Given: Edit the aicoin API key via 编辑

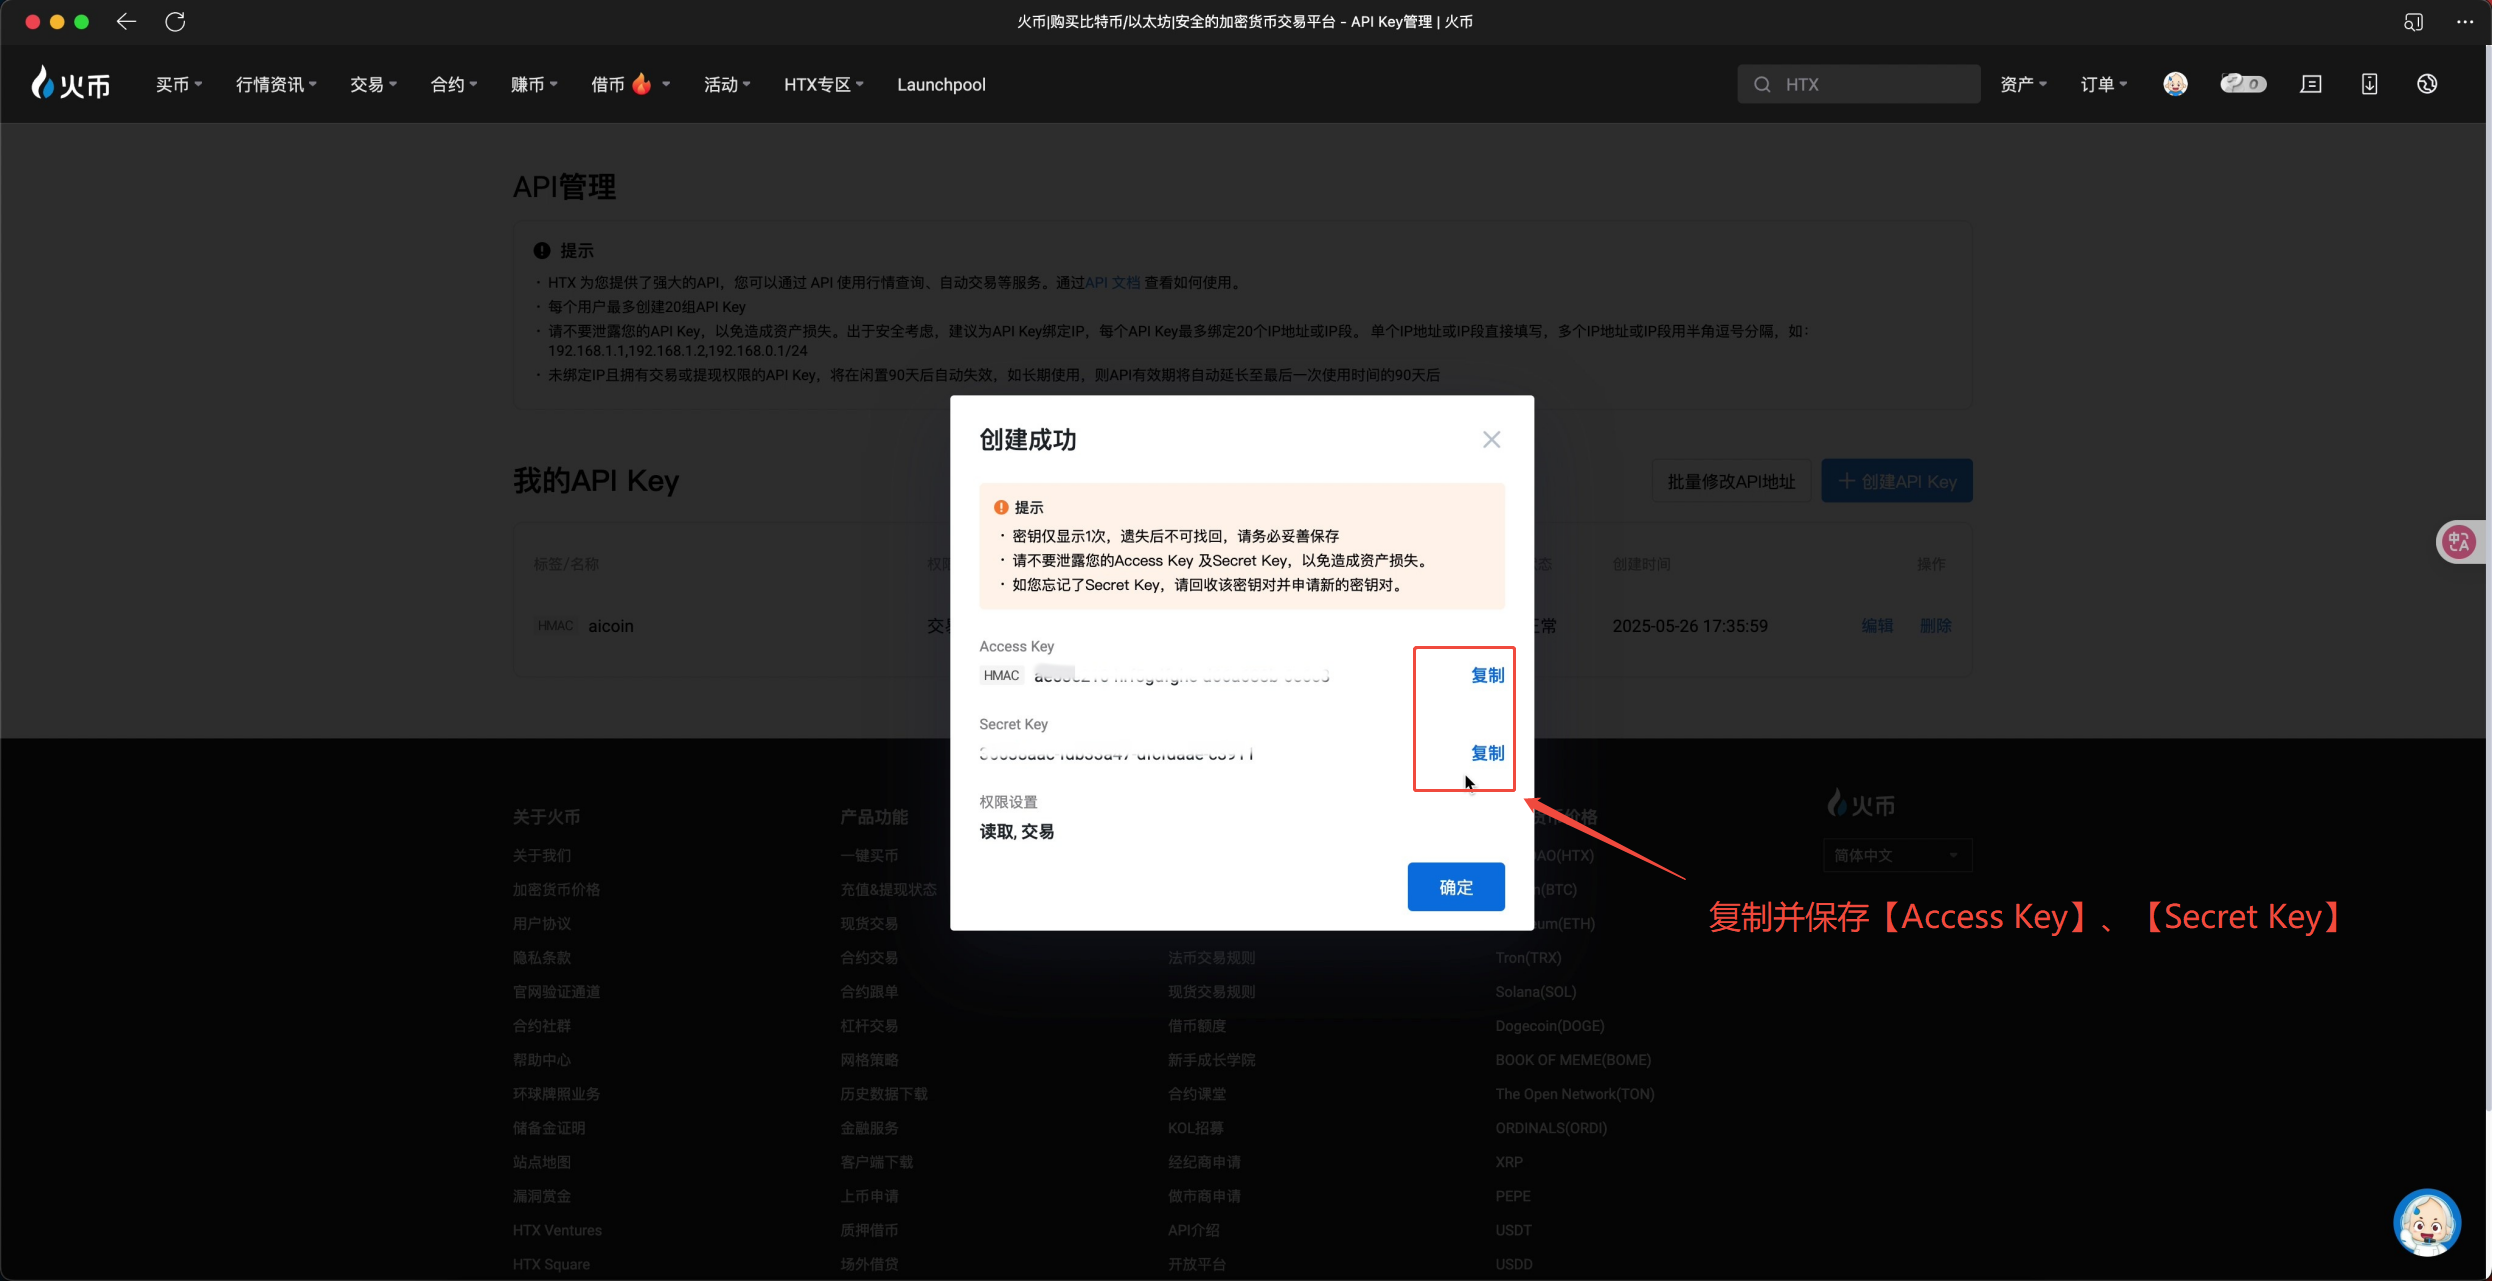Looking at the screenshot, I should tap(1877, 627).
